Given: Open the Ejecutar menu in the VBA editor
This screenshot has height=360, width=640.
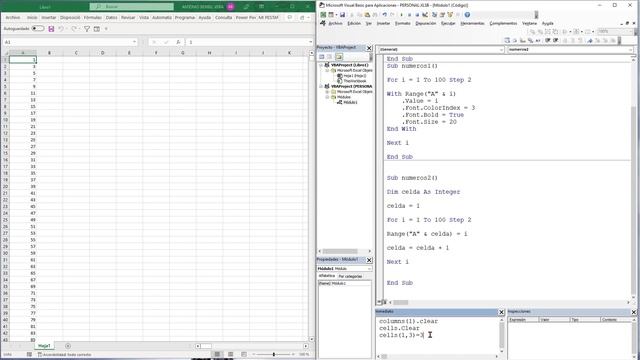Looking at the screenshot, I should click(x=448, y=23).
